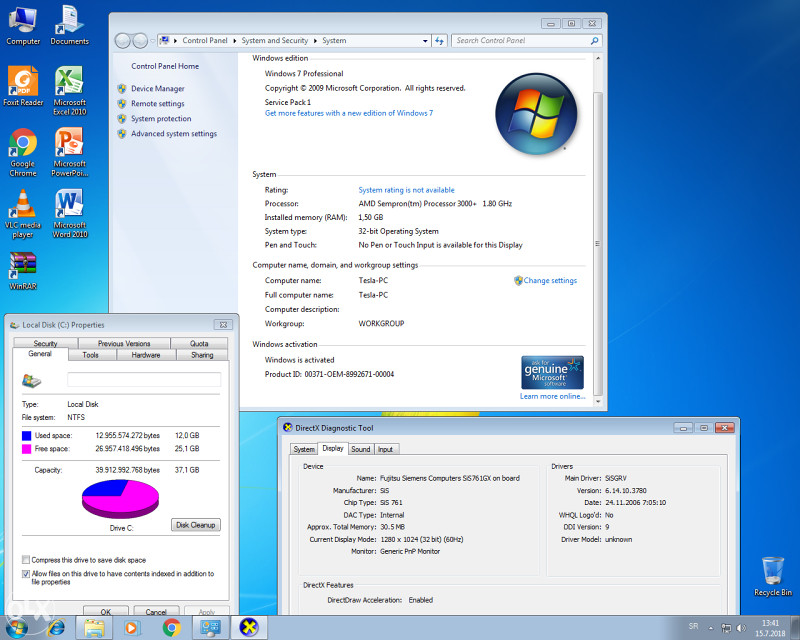The height and width of the screenshot is (640, 800).
Task: Click the SR language indicator
Action: point(693,626)
